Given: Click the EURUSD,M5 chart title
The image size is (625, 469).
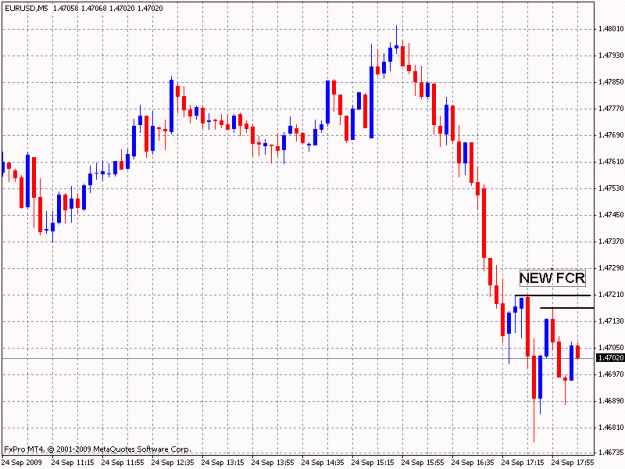Looking at the screenshot, I should click(26, 8).
